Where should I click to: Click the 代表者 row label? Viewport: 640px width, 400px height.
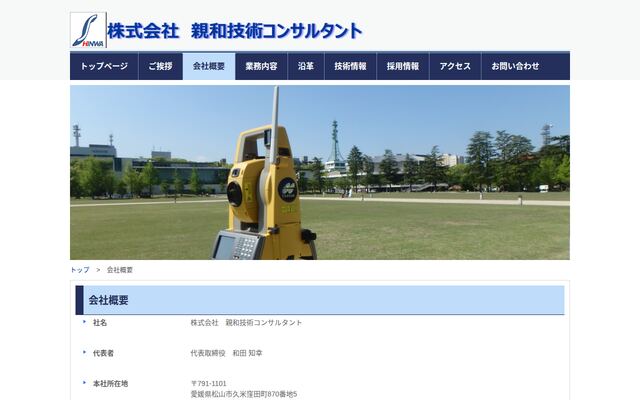103,353
